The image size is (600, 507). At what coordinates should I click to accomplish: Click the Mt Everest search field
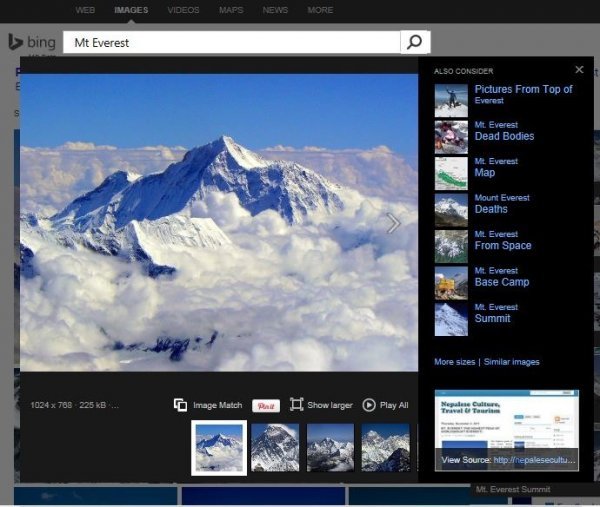232,42
